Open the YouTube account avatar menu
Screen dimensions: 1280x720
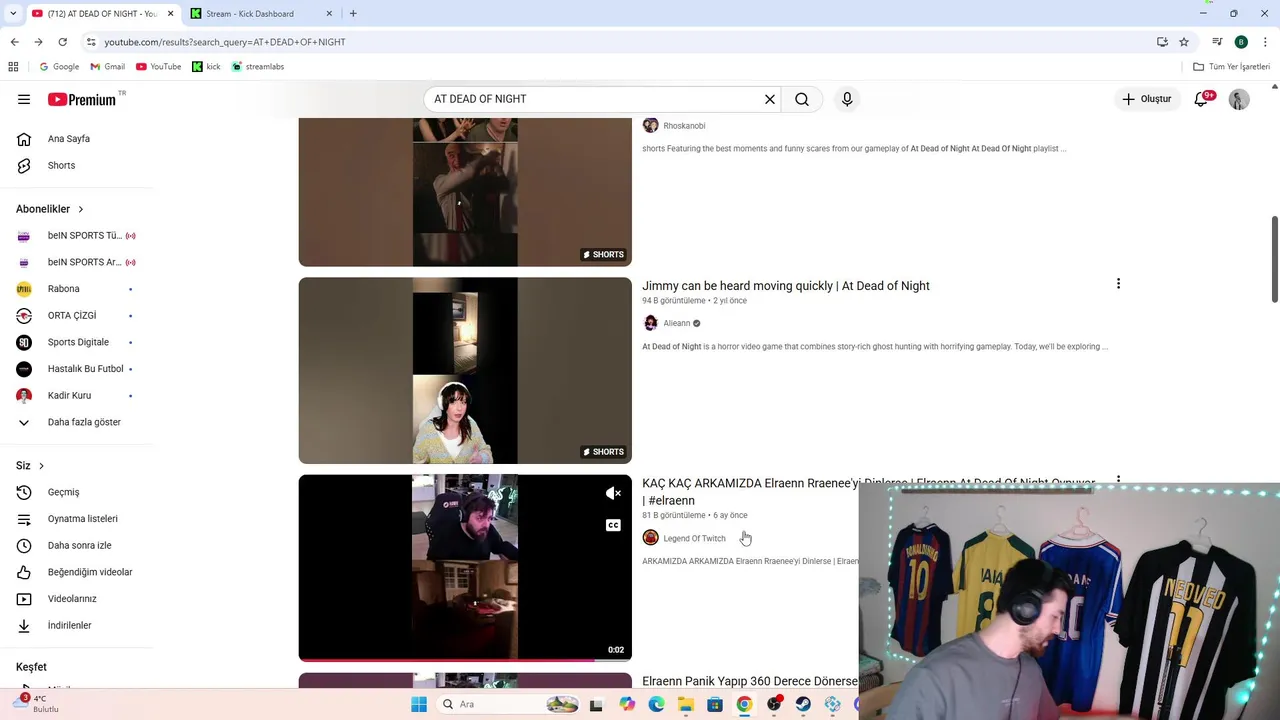click(1239, 99)
